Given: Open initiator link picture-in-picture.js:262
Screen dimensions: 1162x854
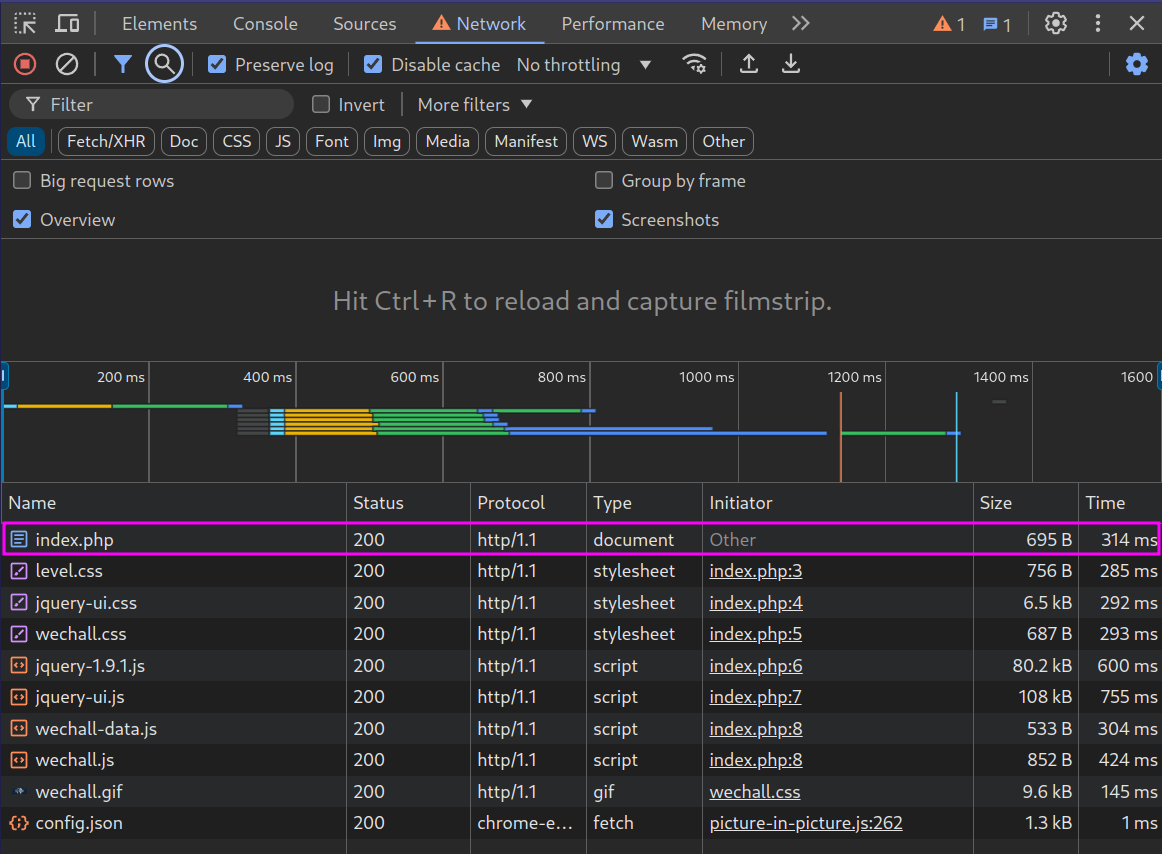Looking at the screenshot, I should tap(806, 823).
